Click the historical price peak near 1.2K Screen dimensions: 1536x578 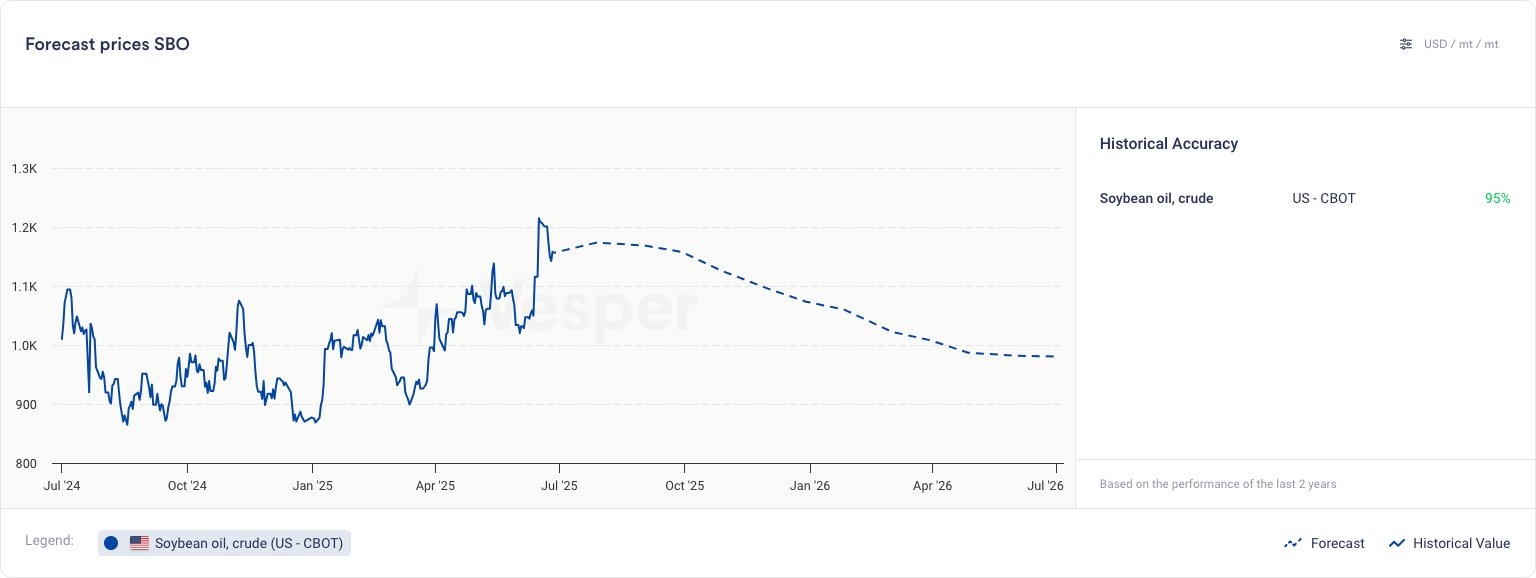(x=539, y=219)
